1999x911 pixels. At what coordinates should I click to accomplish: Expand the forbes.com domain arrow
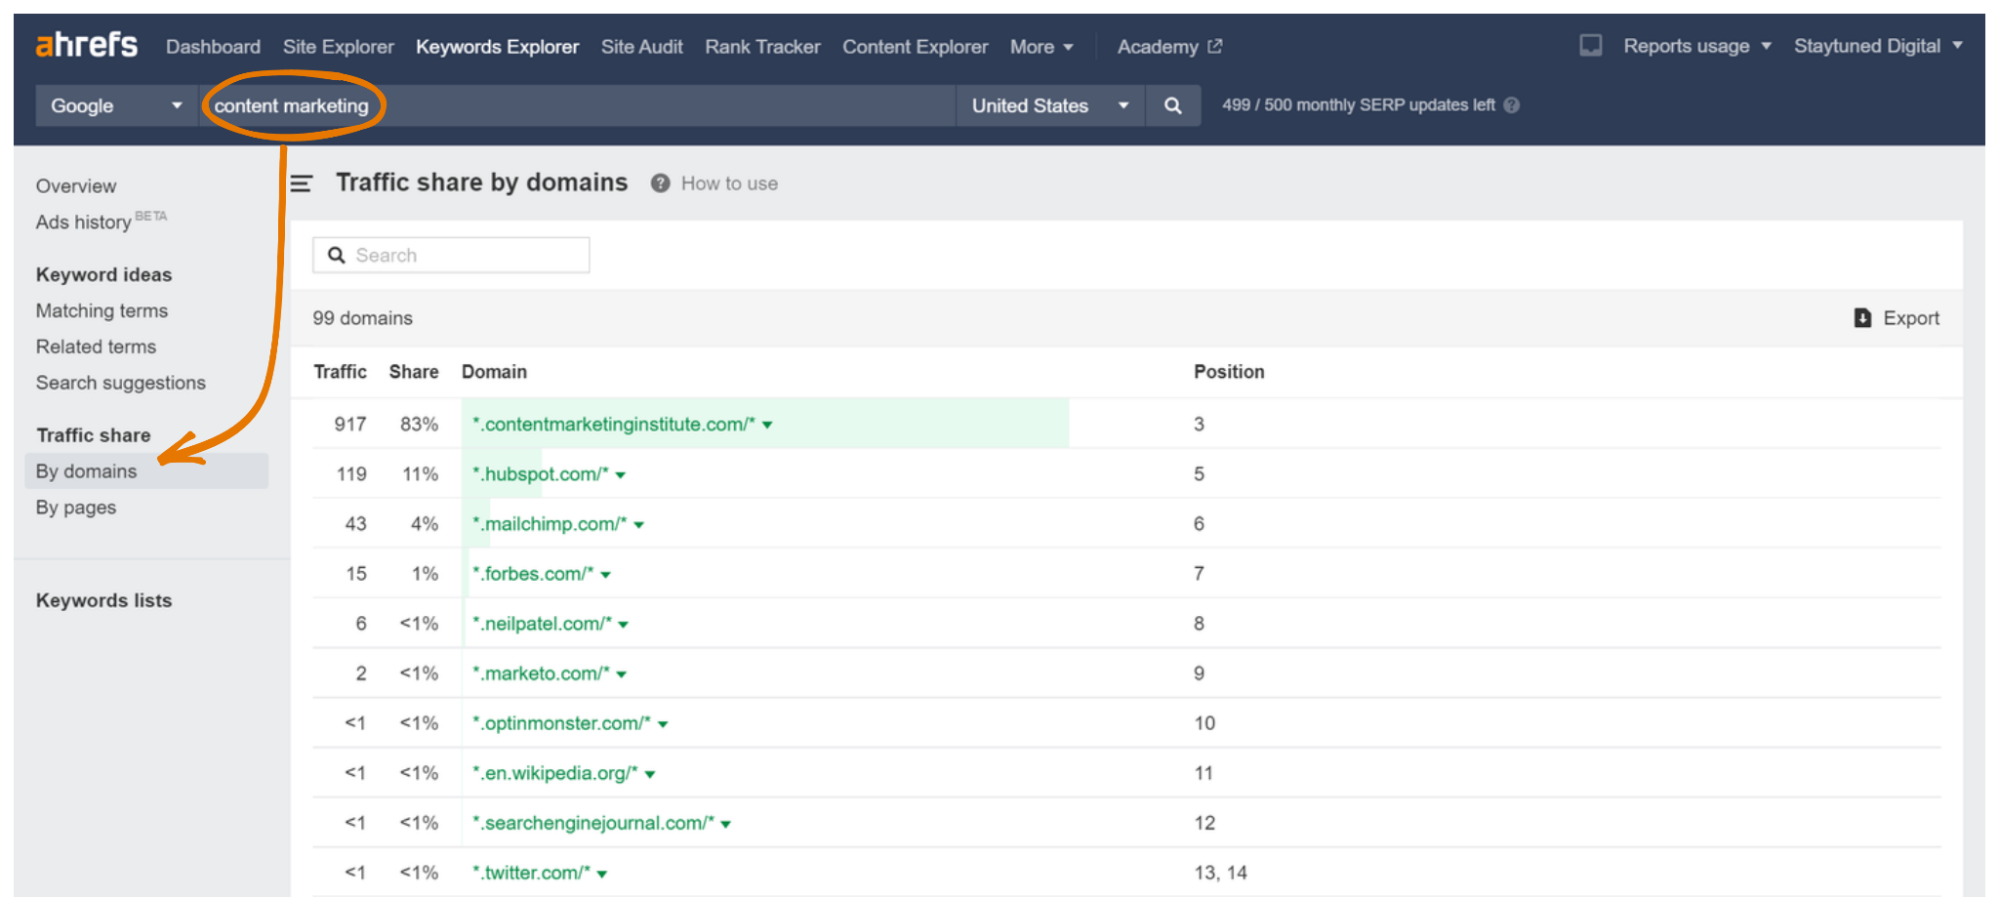point(605,575)
